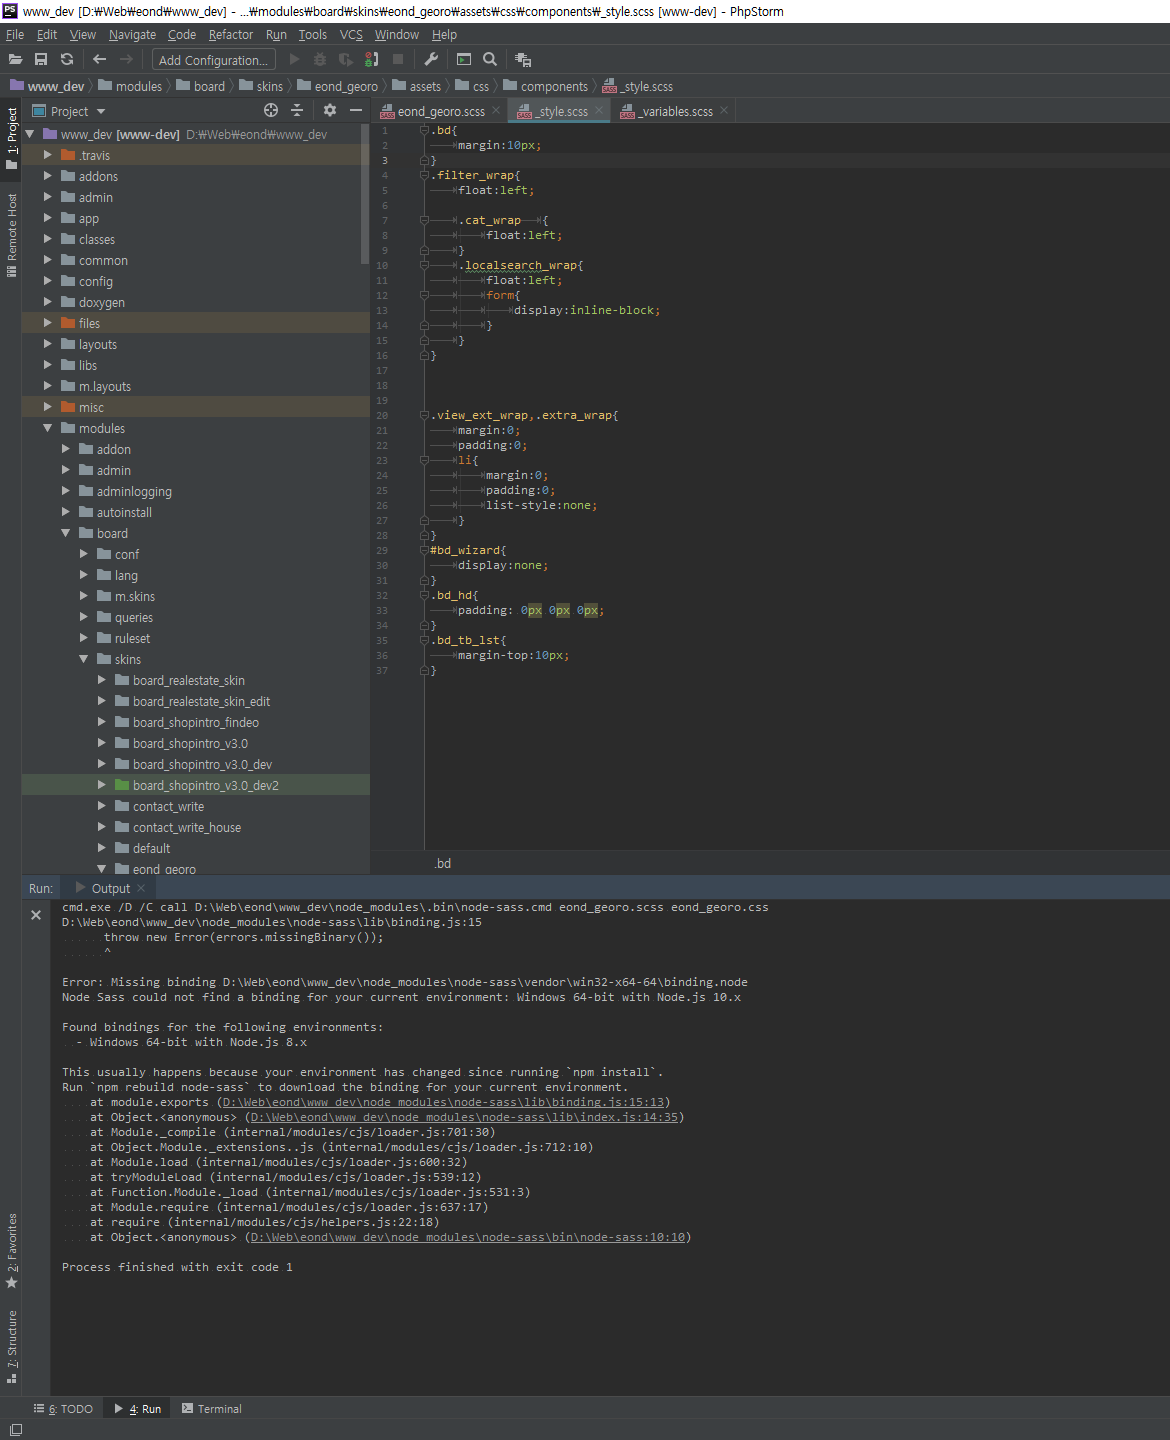Fold the #bd_wizard block in gutter
The image size is (1170, 1440).
pos(424,550)
